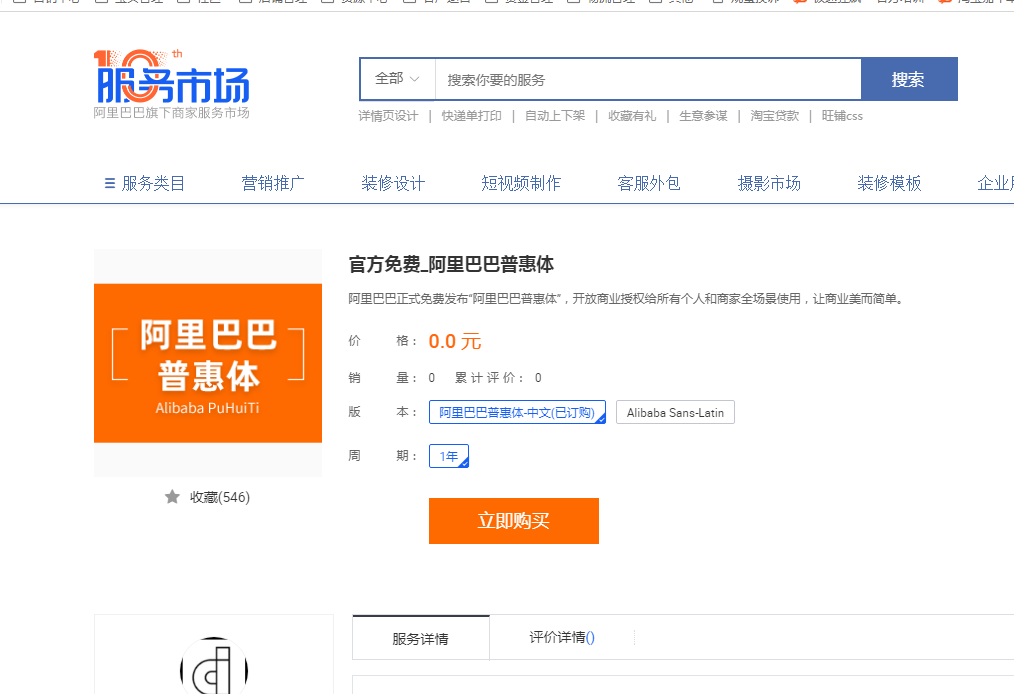Click the star icon beside 收藏(546)
The image size is (1014, 694).
point(172,497)
